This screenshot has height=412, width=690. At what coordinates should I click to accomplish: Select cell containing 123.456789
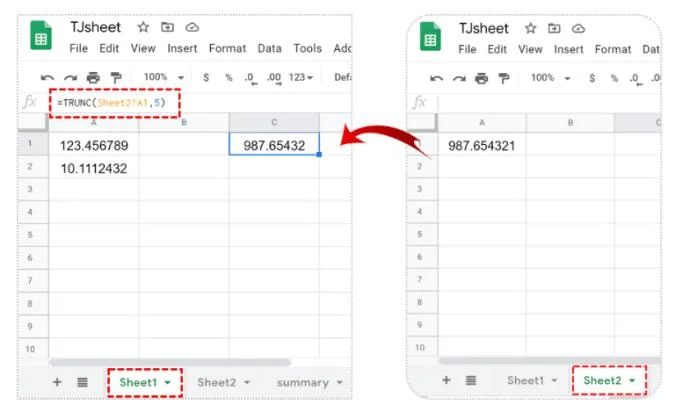[94, 144]
